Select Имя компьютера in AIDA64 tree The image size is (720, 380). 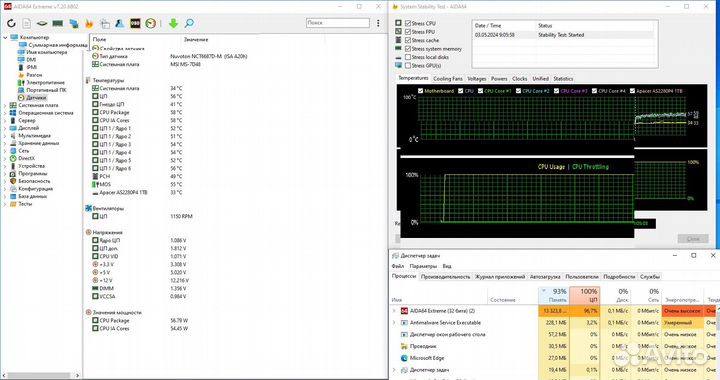click(46, 52)
